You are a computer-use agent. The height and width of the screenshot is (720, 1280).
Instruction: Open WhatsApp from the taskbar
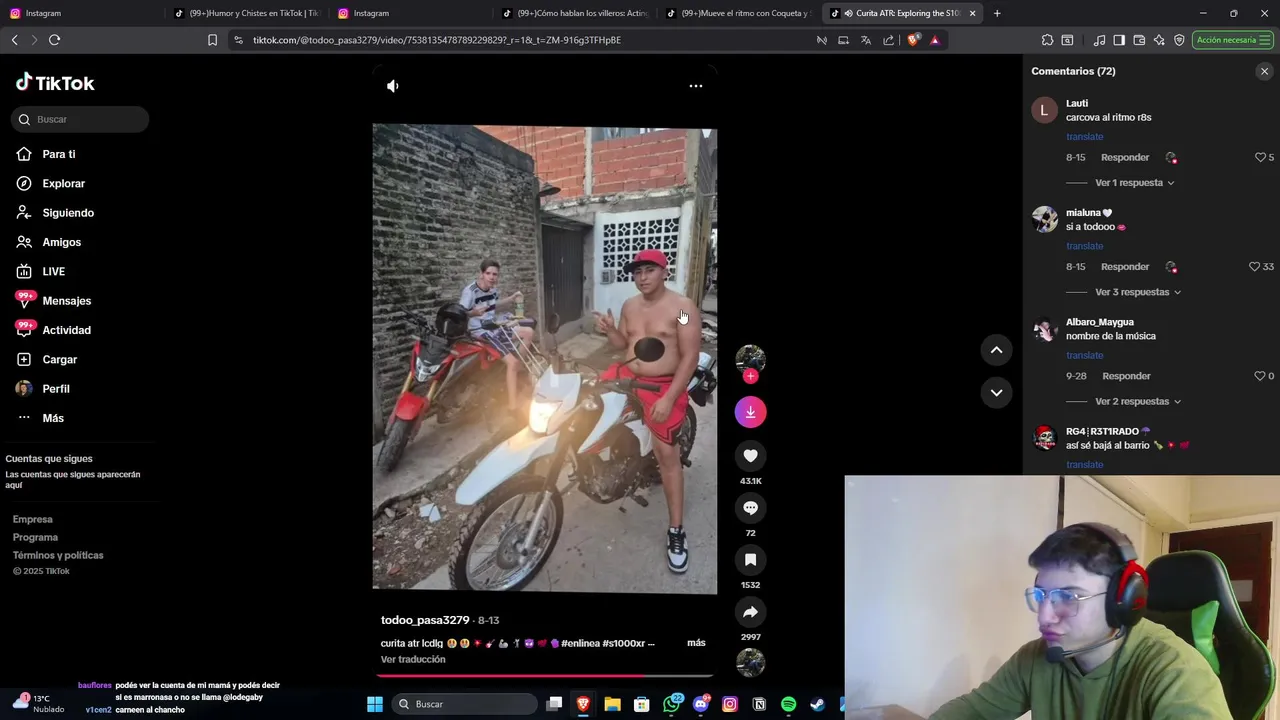click(672, 704)
